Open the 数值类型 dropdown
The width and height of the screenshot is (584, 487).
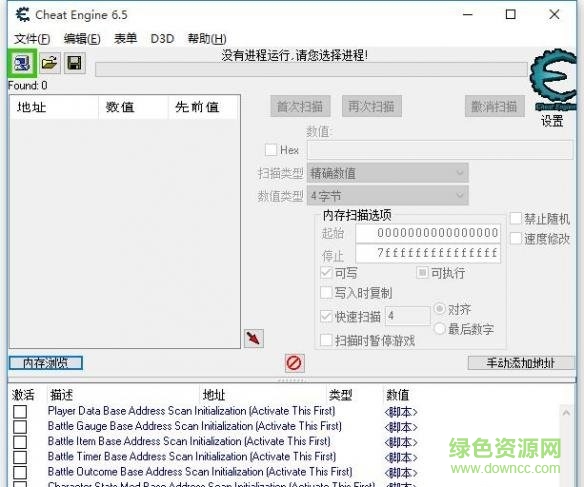387,195
